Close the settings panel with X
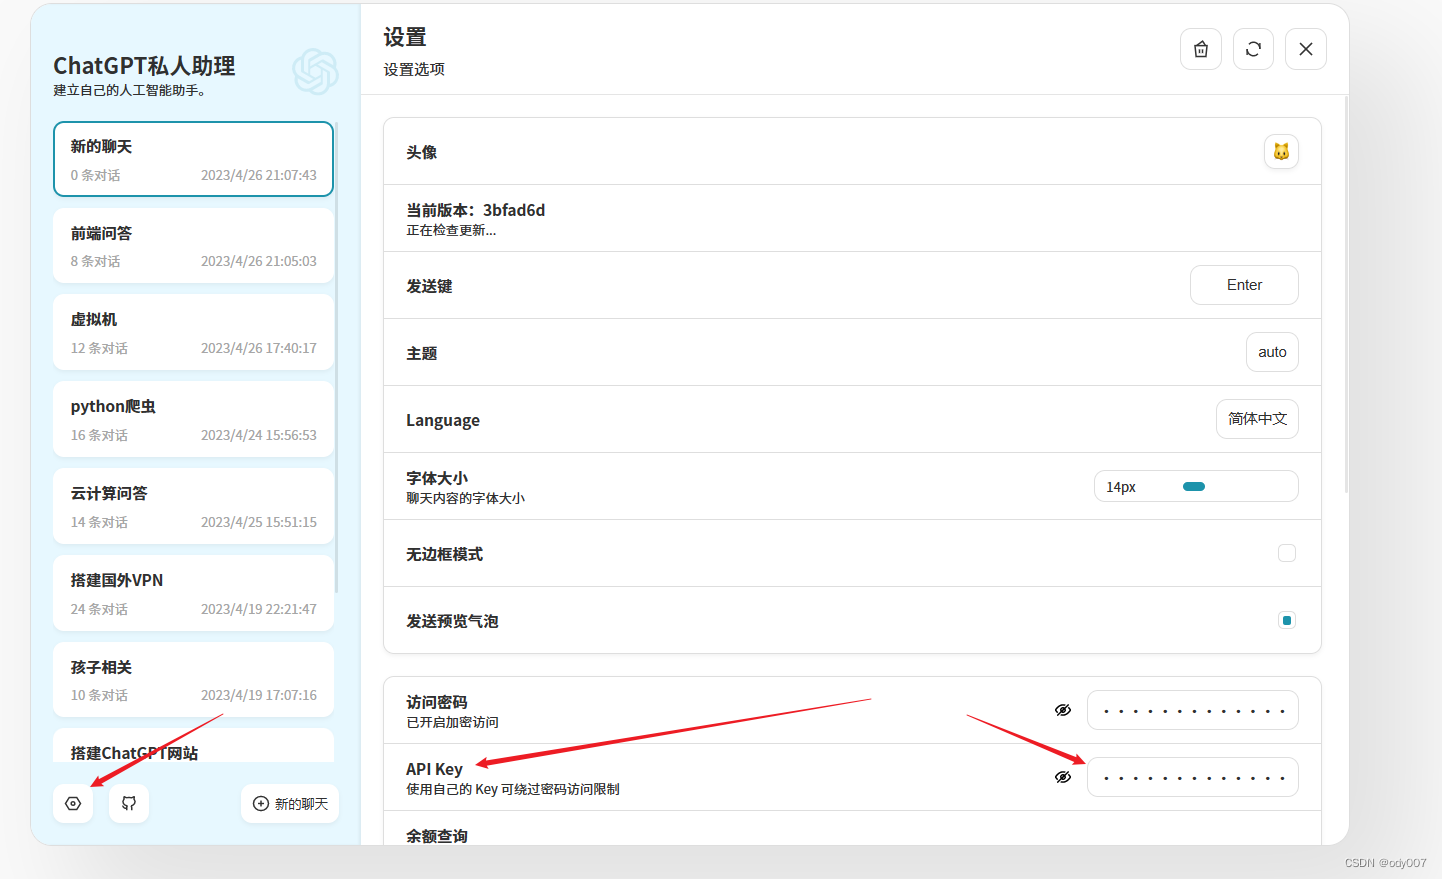Screen dimensions: 1442x879 pos(1306,49)
